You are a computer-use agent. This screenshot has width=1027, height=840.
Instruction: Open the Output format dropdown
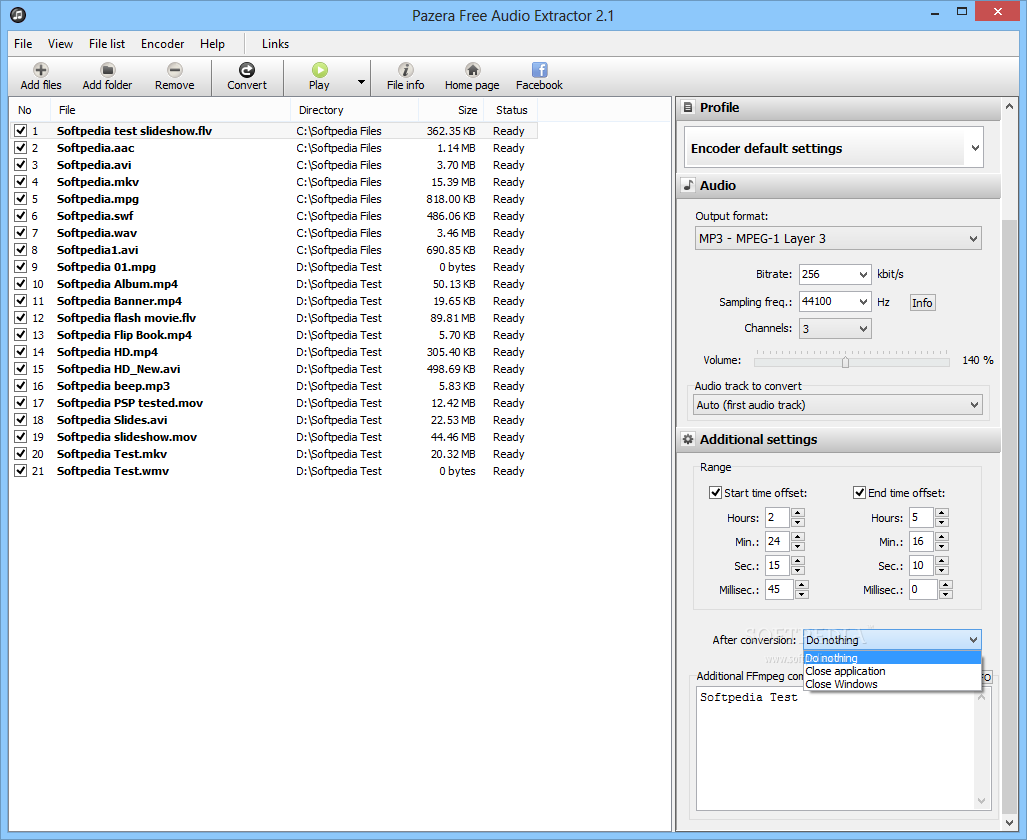(x=973, y=239)
